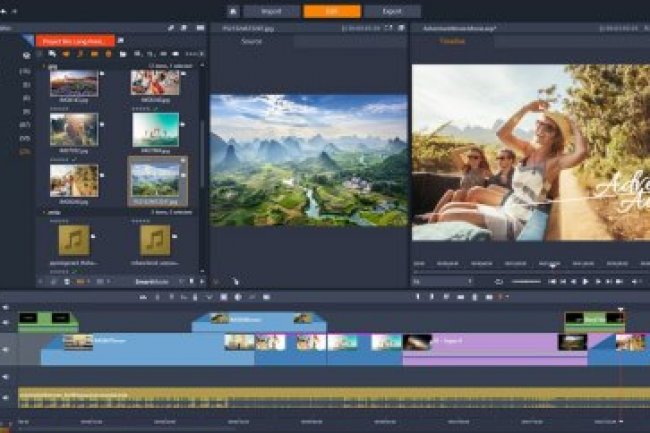Switch to the Export tab
The image size is (650, 433).
pyautogui.click(x=392, y=11)
